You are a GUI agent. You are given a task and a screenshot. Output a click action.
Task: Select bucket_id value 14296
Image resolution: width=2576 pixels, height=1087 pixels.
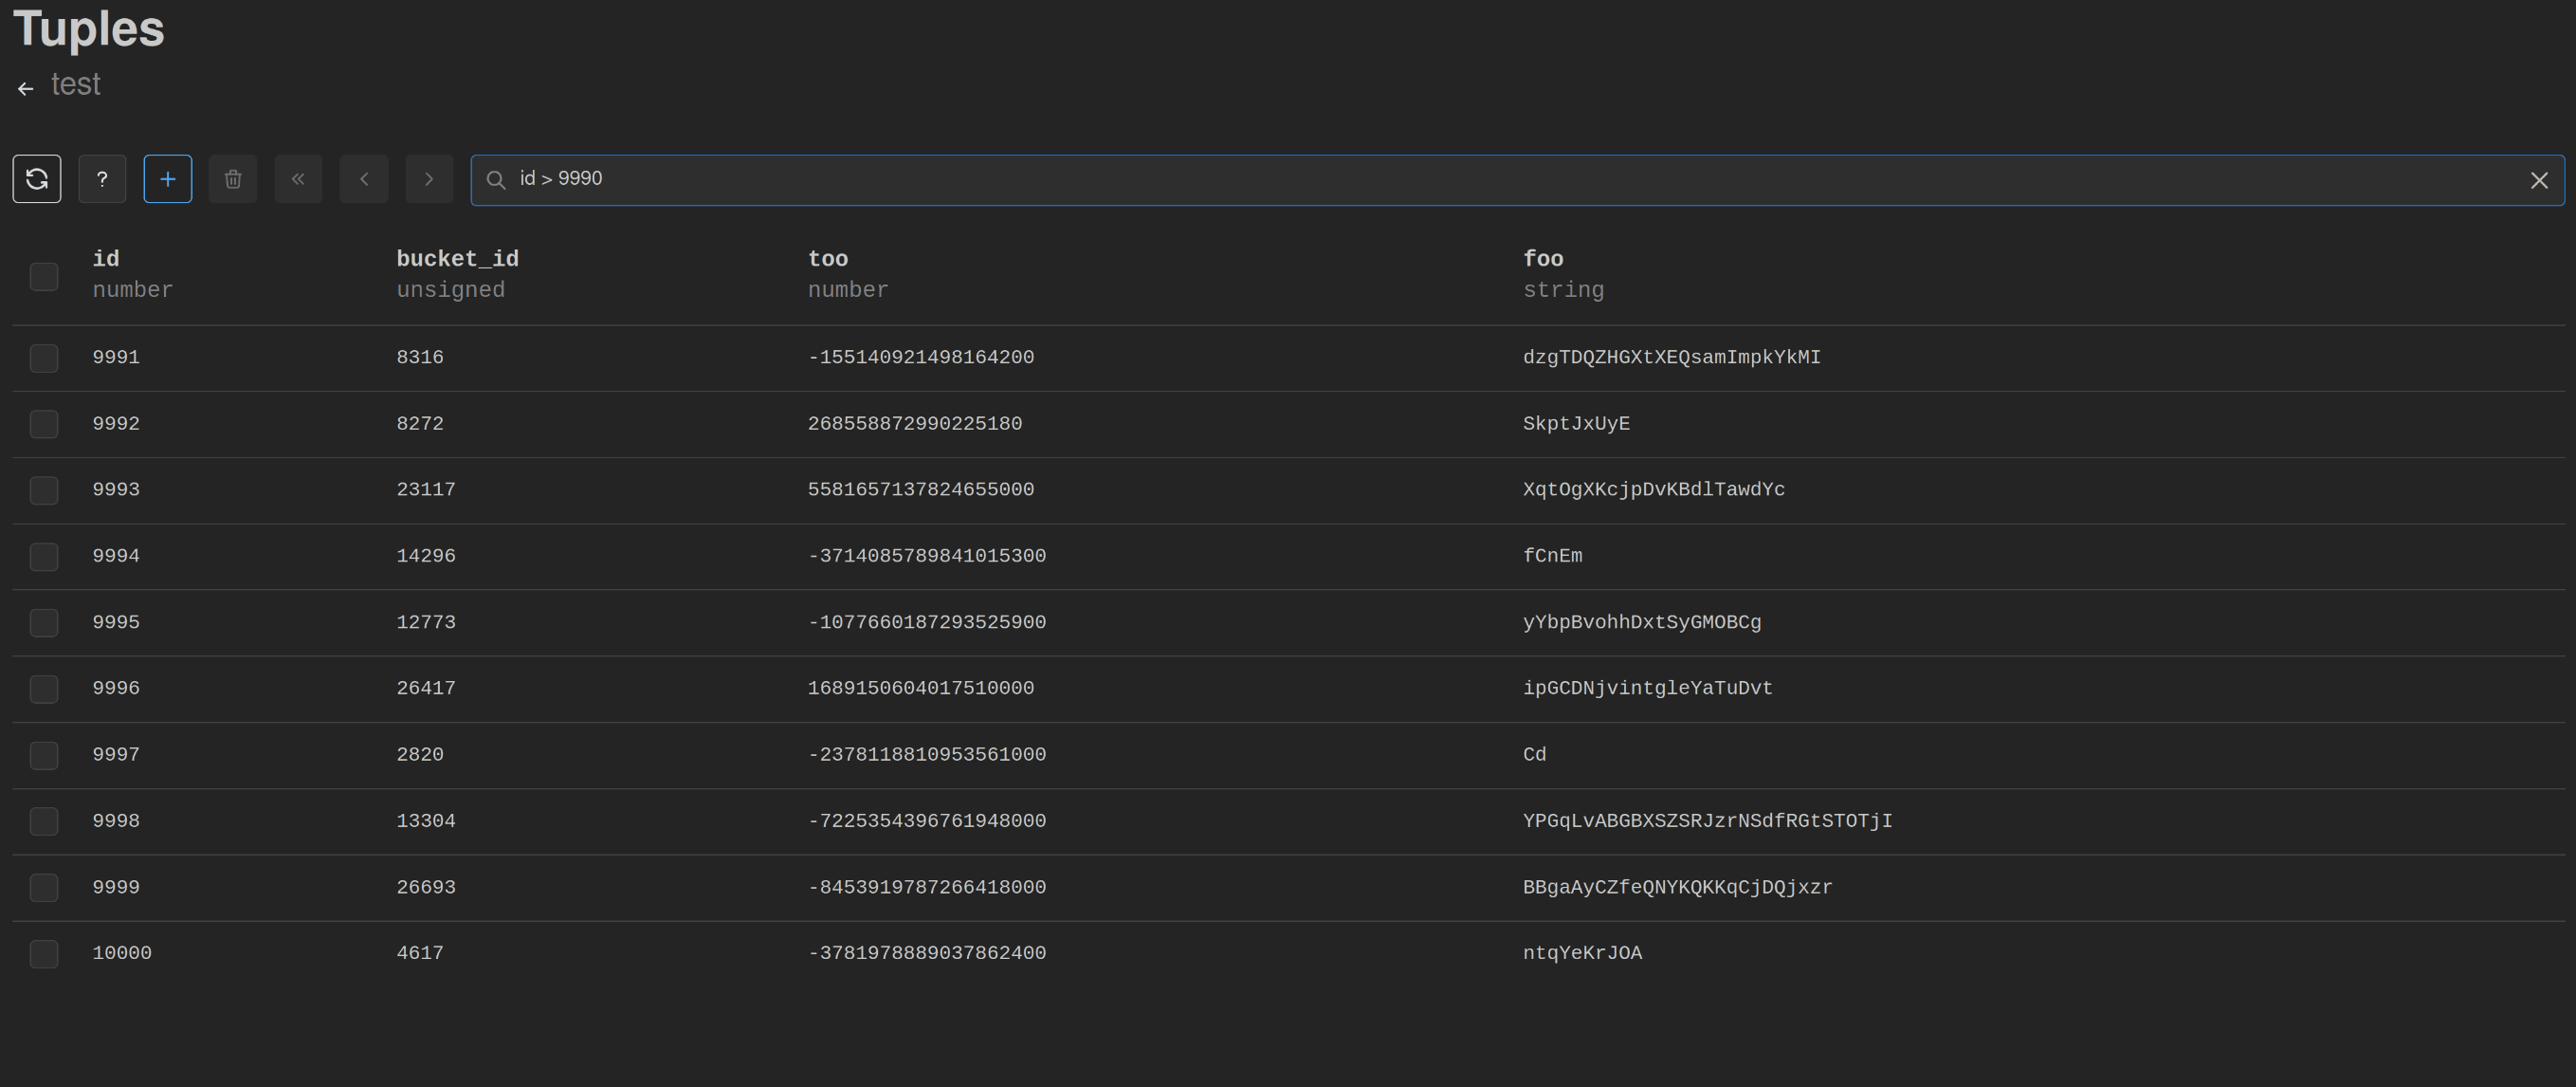(x=426, y=555)
